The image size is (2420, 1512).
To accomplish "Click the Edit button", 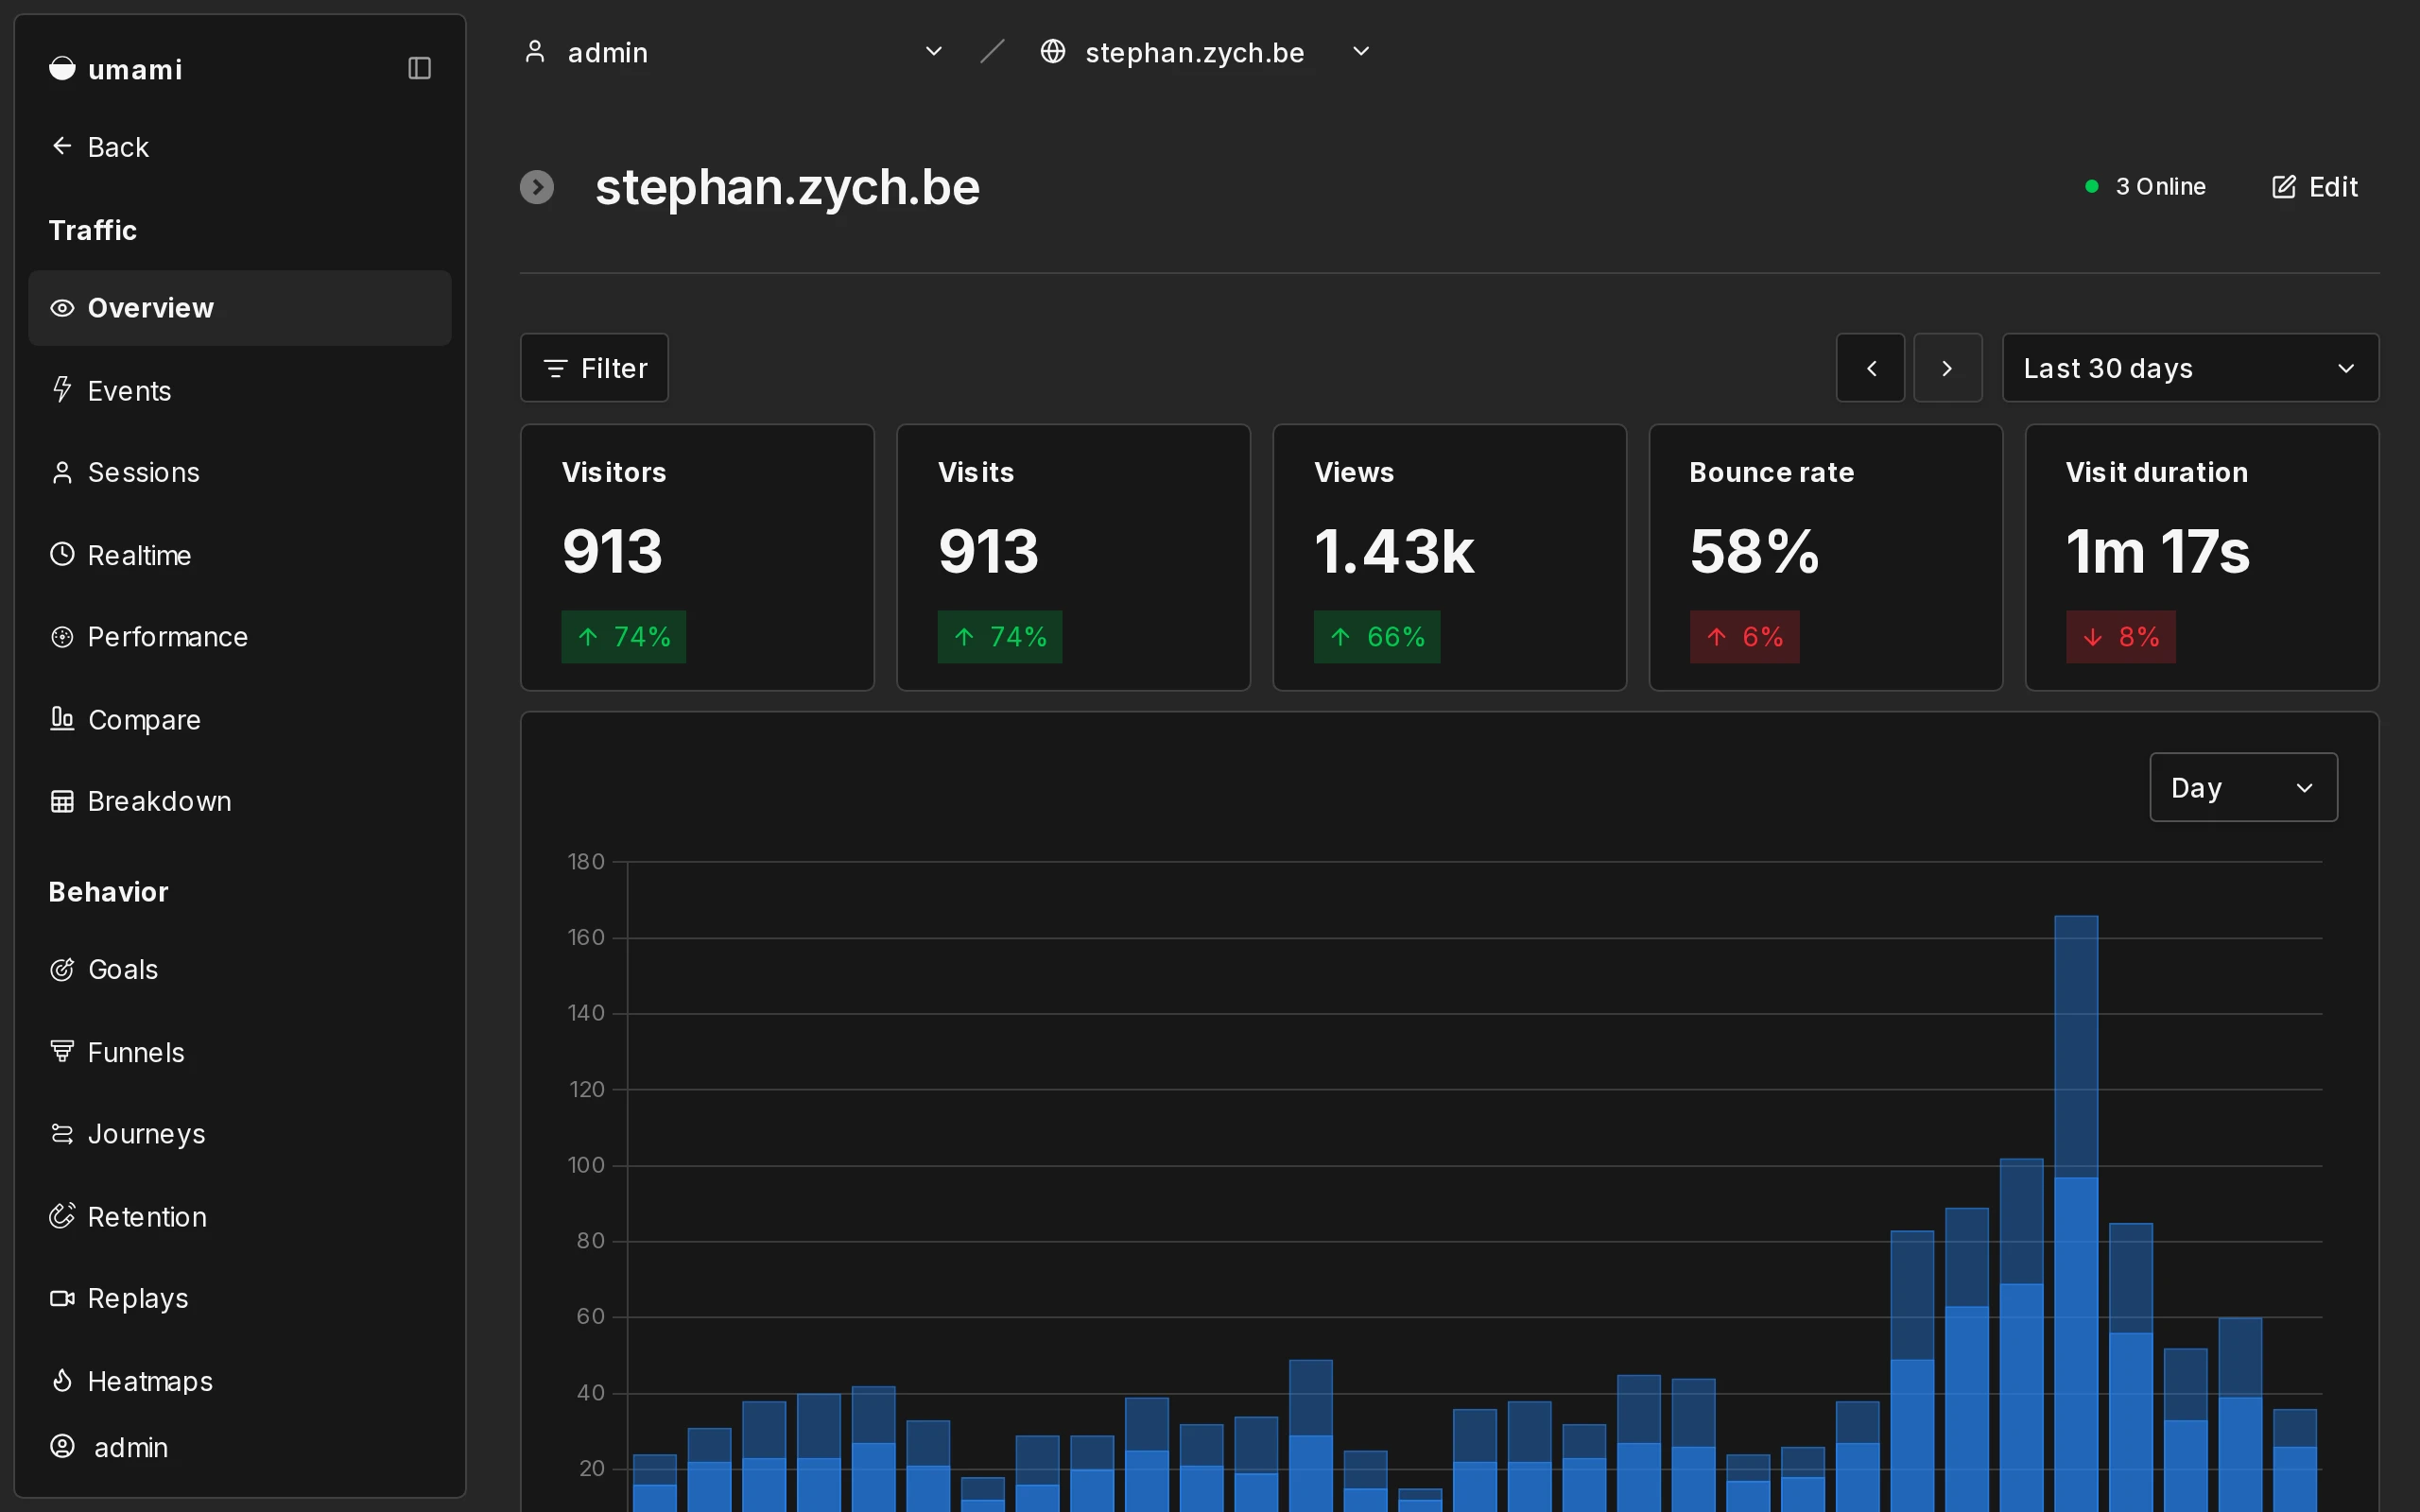I will click(x=2315, y=187).
